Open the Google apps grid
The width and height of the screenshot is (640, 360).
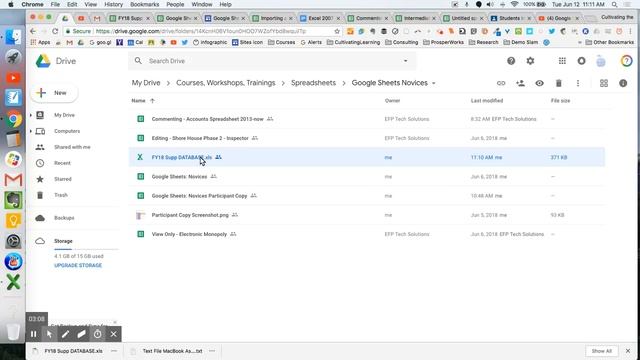(x=562, y=61)
